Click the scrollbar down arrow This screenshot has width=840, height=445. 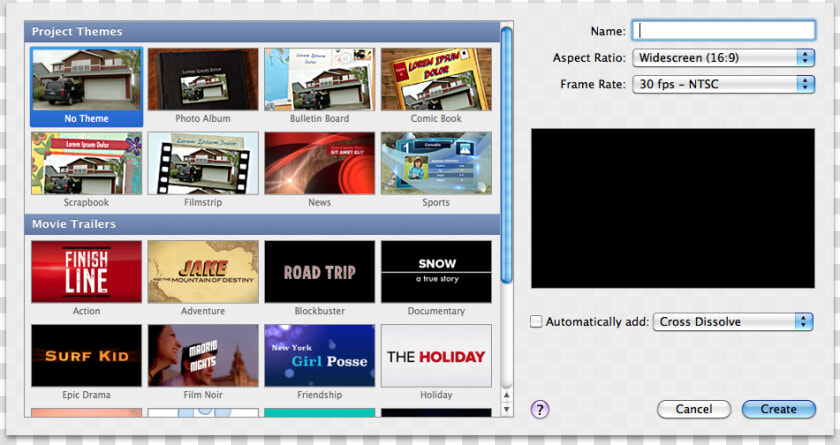(x=507, y=410)
